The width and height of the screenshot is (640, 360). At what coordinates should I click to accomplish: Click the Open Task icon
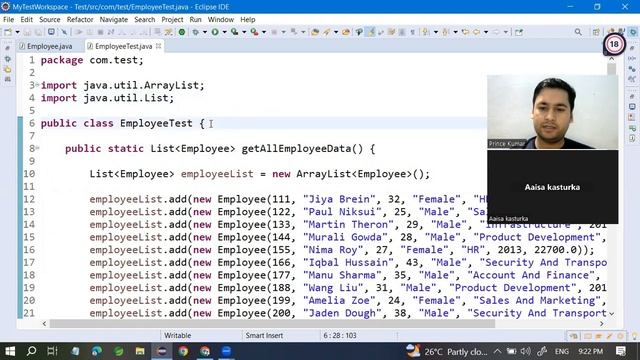346,32
